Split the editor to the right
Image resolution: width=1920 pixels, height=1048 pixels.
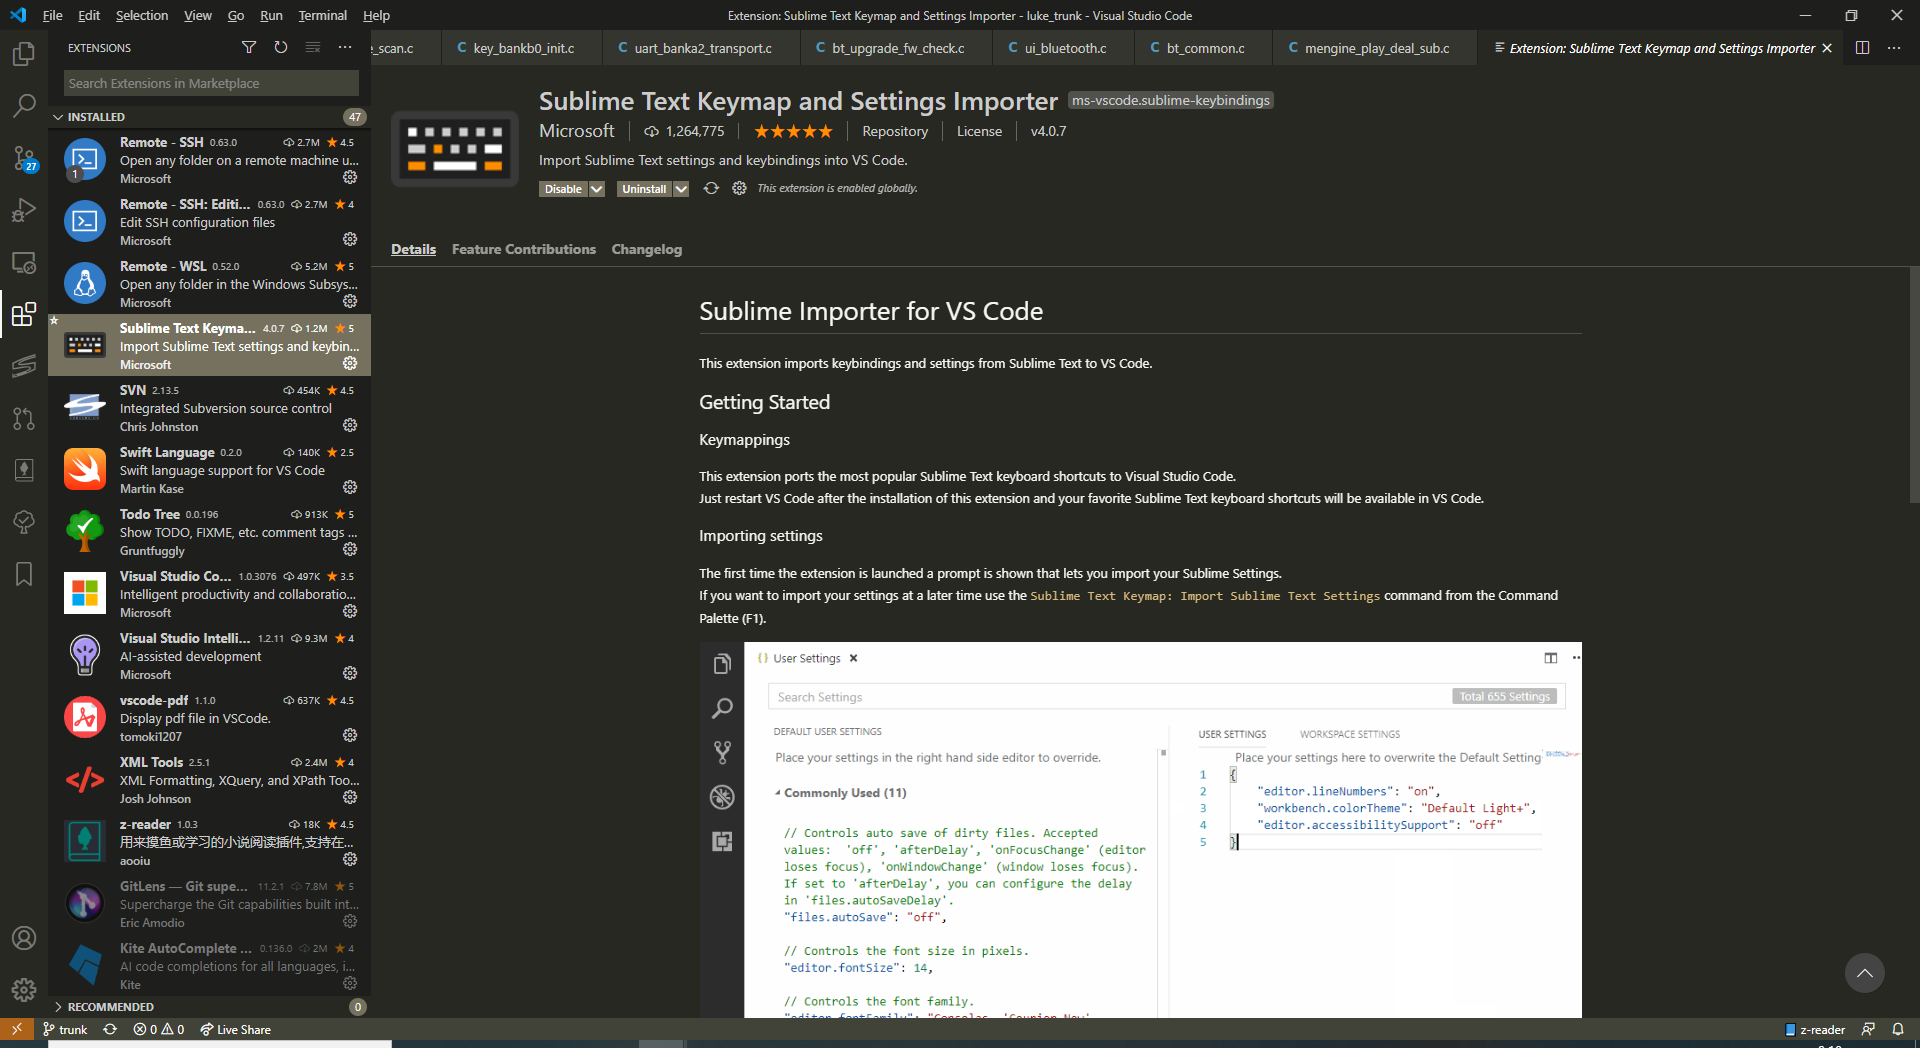pos(1862,47)
